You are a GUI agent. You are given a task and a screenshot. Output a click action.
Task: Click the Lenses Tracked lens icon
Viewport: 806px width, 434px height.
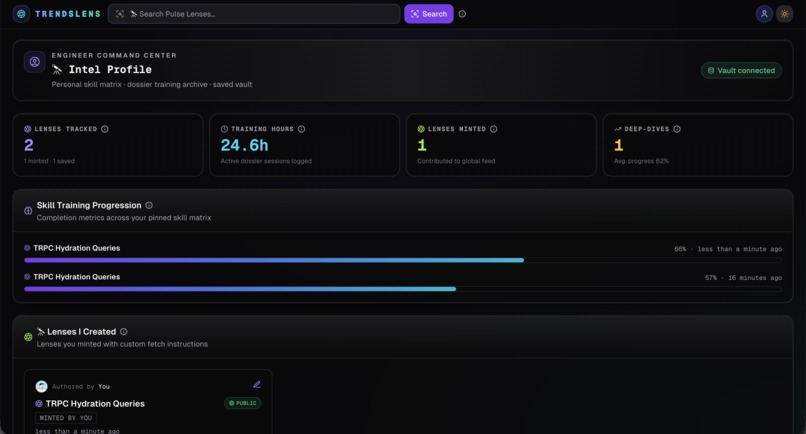tap(28, 129)
